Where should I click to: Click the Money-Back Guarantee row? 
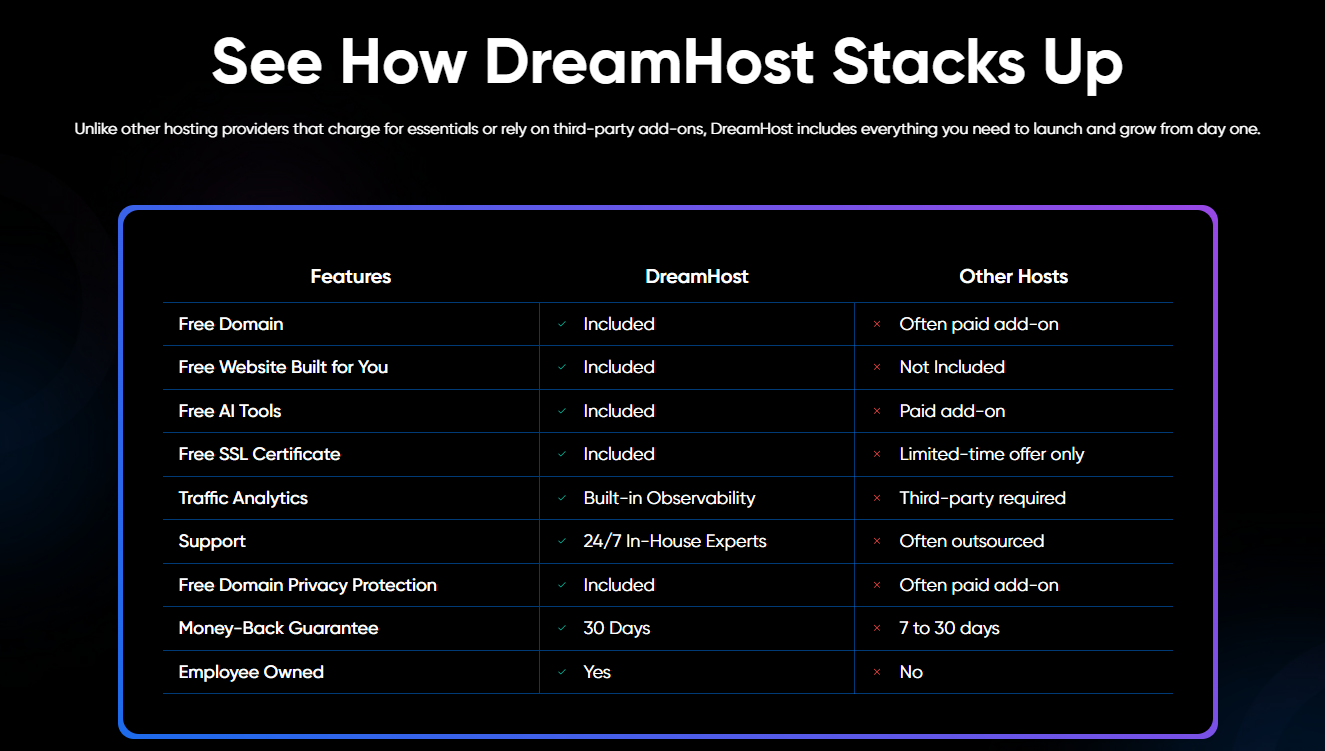tap(277, 628)
